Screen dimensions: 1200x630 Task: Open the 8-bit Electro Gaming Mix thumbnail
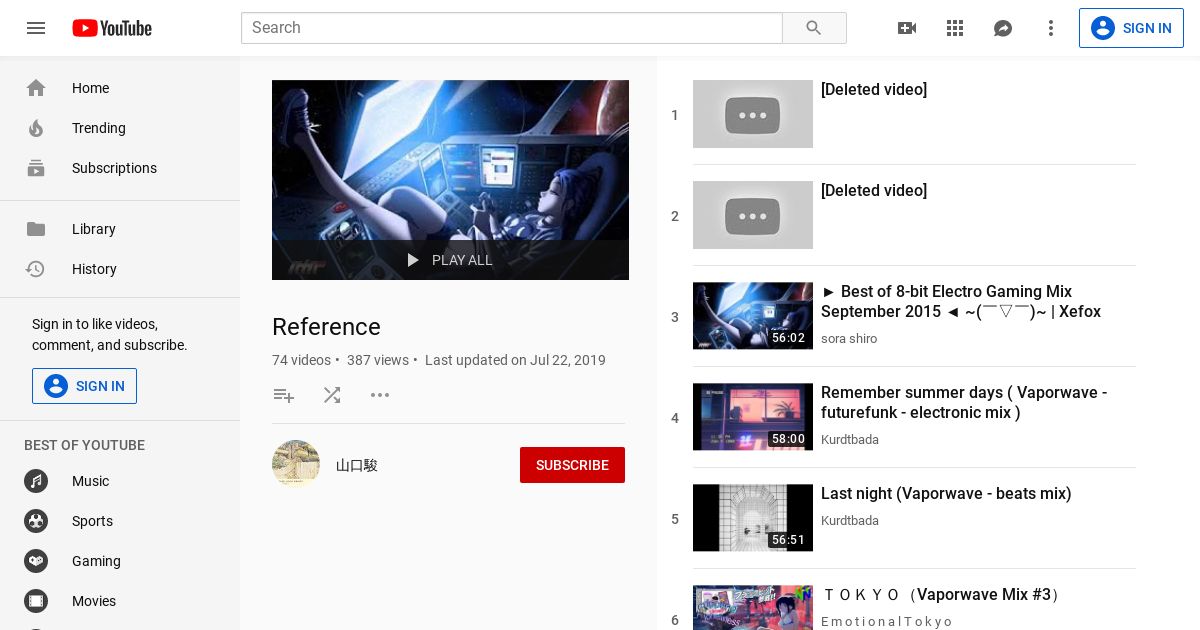753,316
